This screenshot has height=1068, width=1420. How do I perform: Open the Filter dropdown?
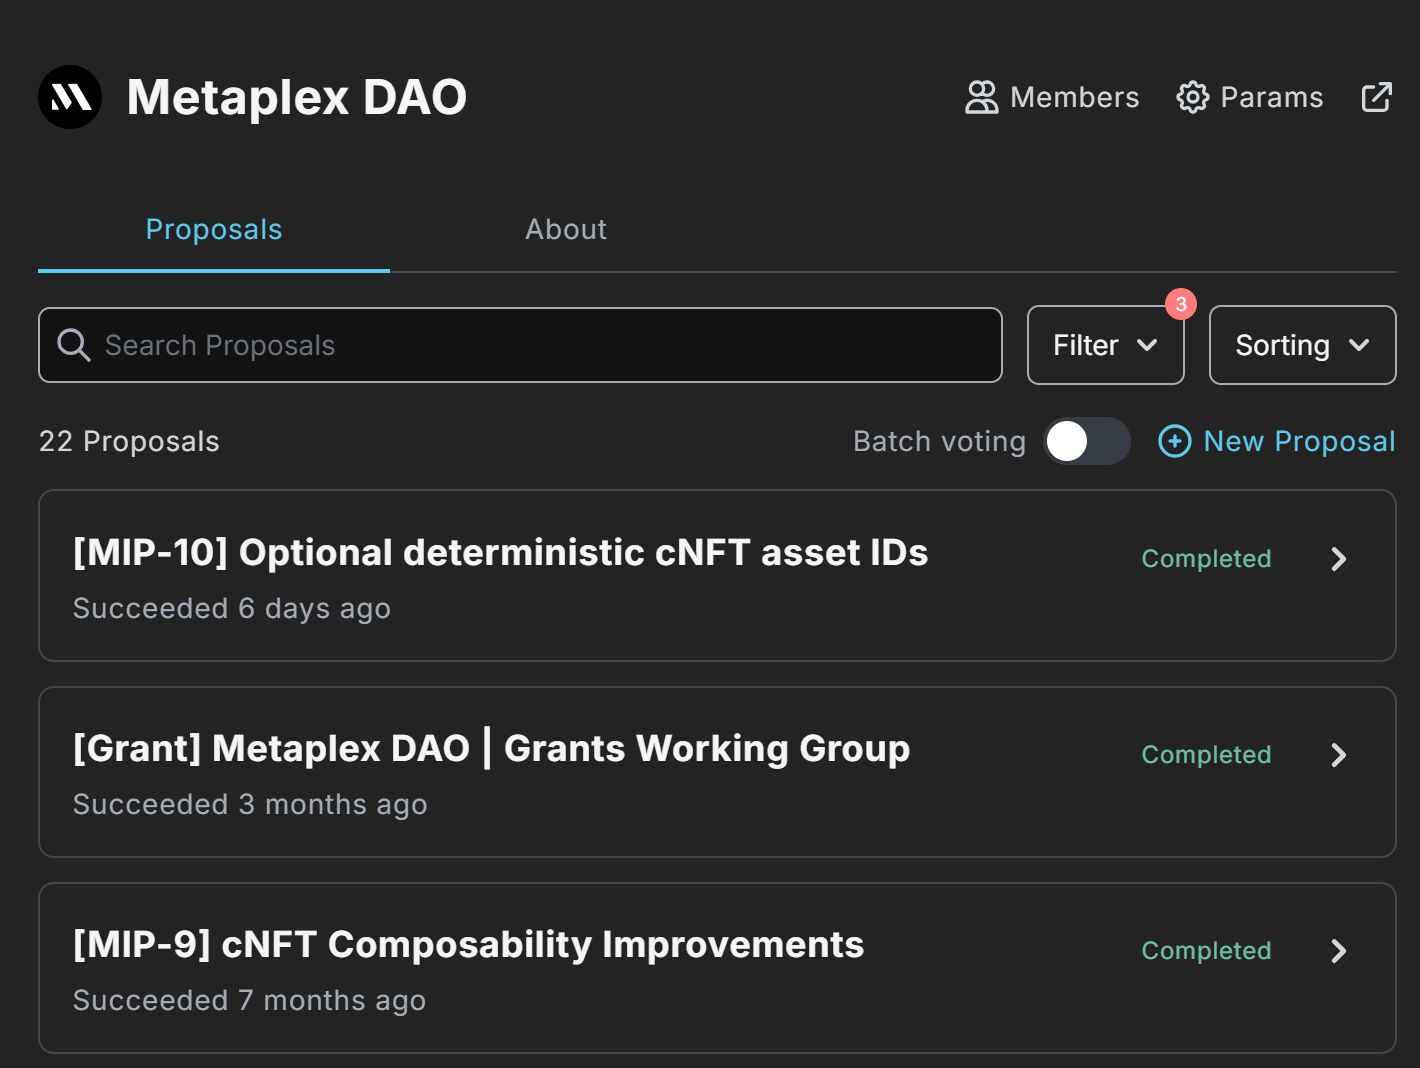click(x=1105, y=344)
